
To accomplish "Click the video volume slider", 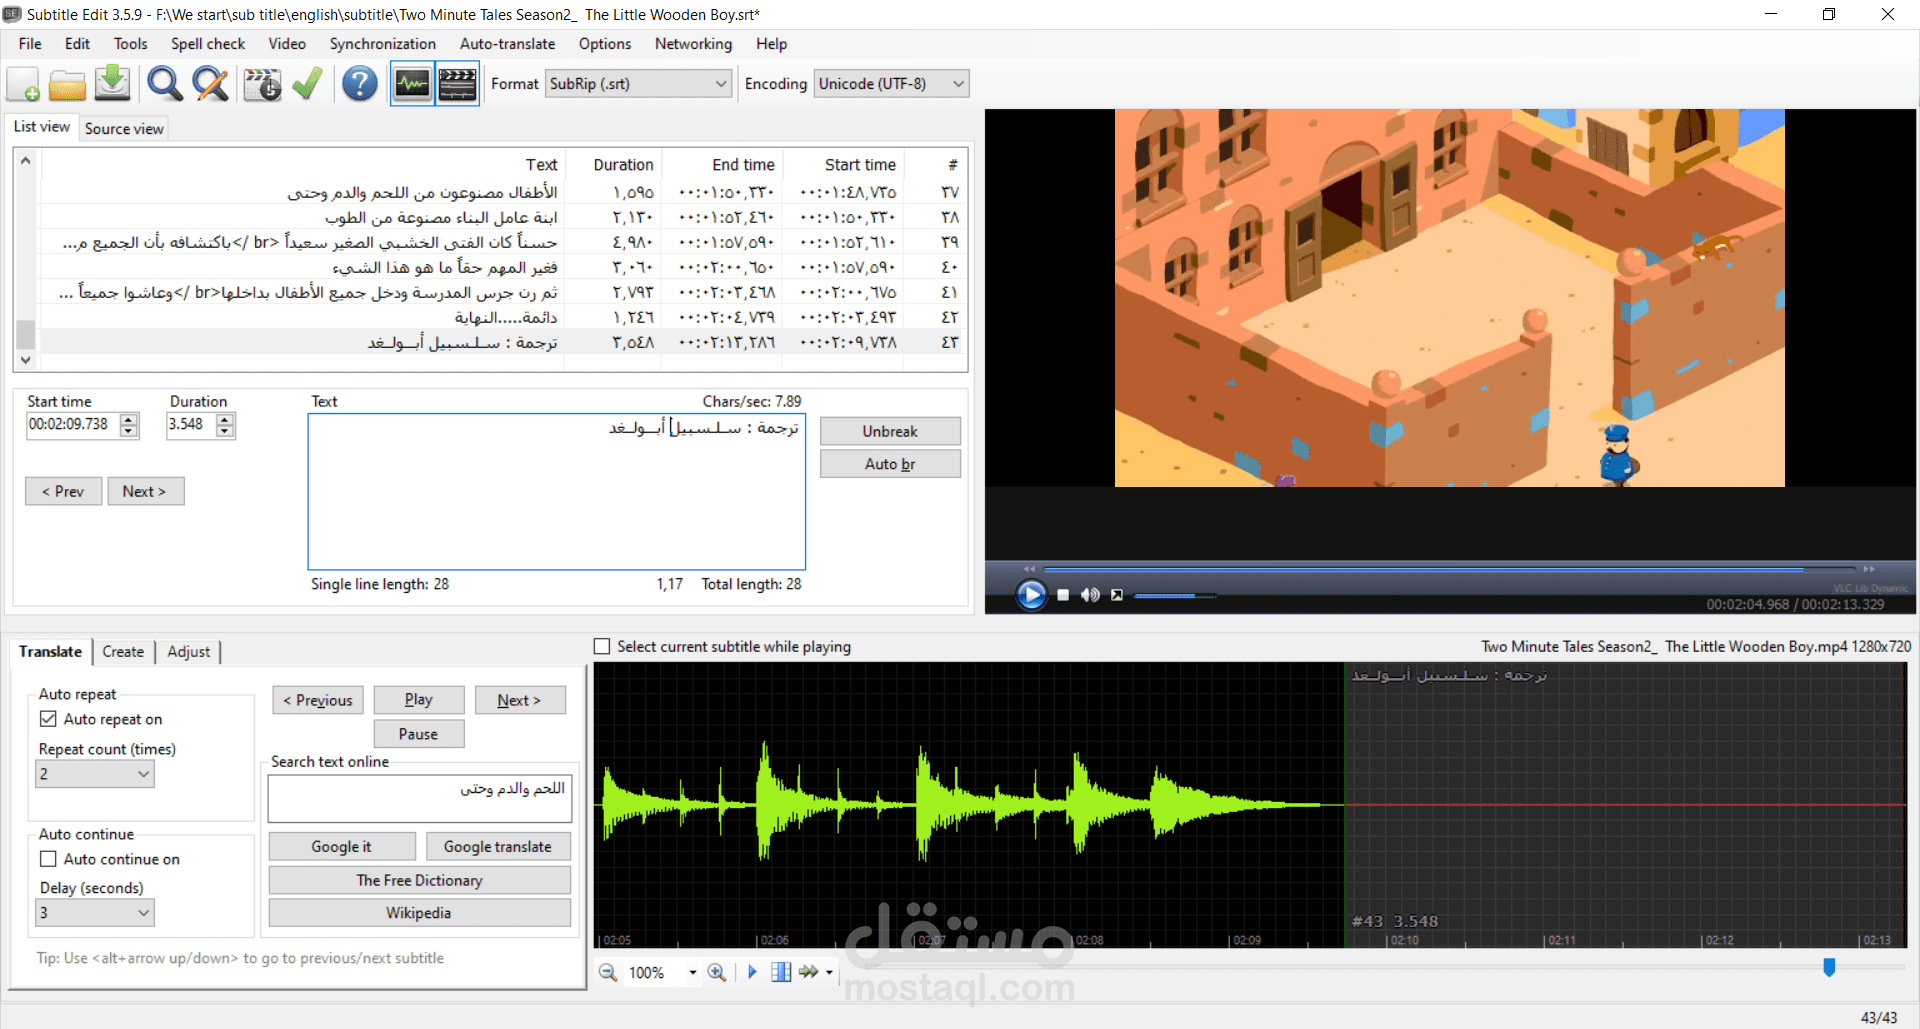I will (1174, 596).
